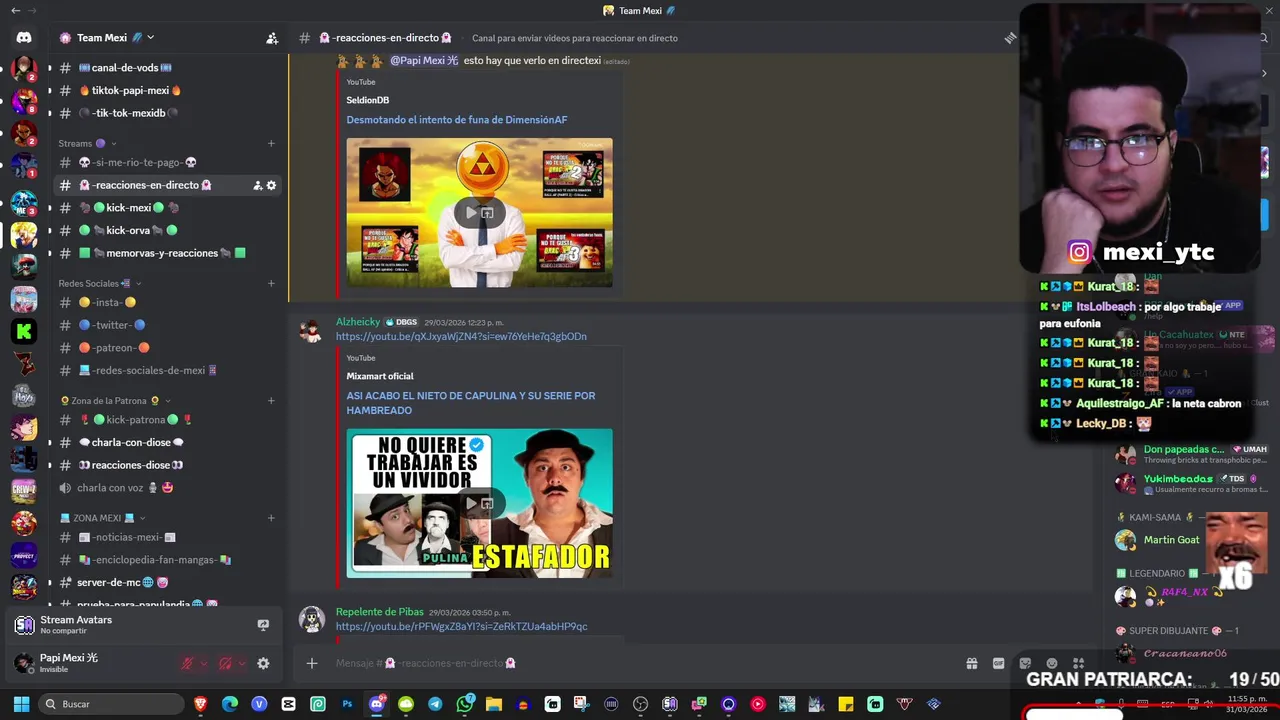Collapse the ZONA MEXI category
This screenshot has height=720, width=1280.
pyautogui.click(x=103, y=518)
